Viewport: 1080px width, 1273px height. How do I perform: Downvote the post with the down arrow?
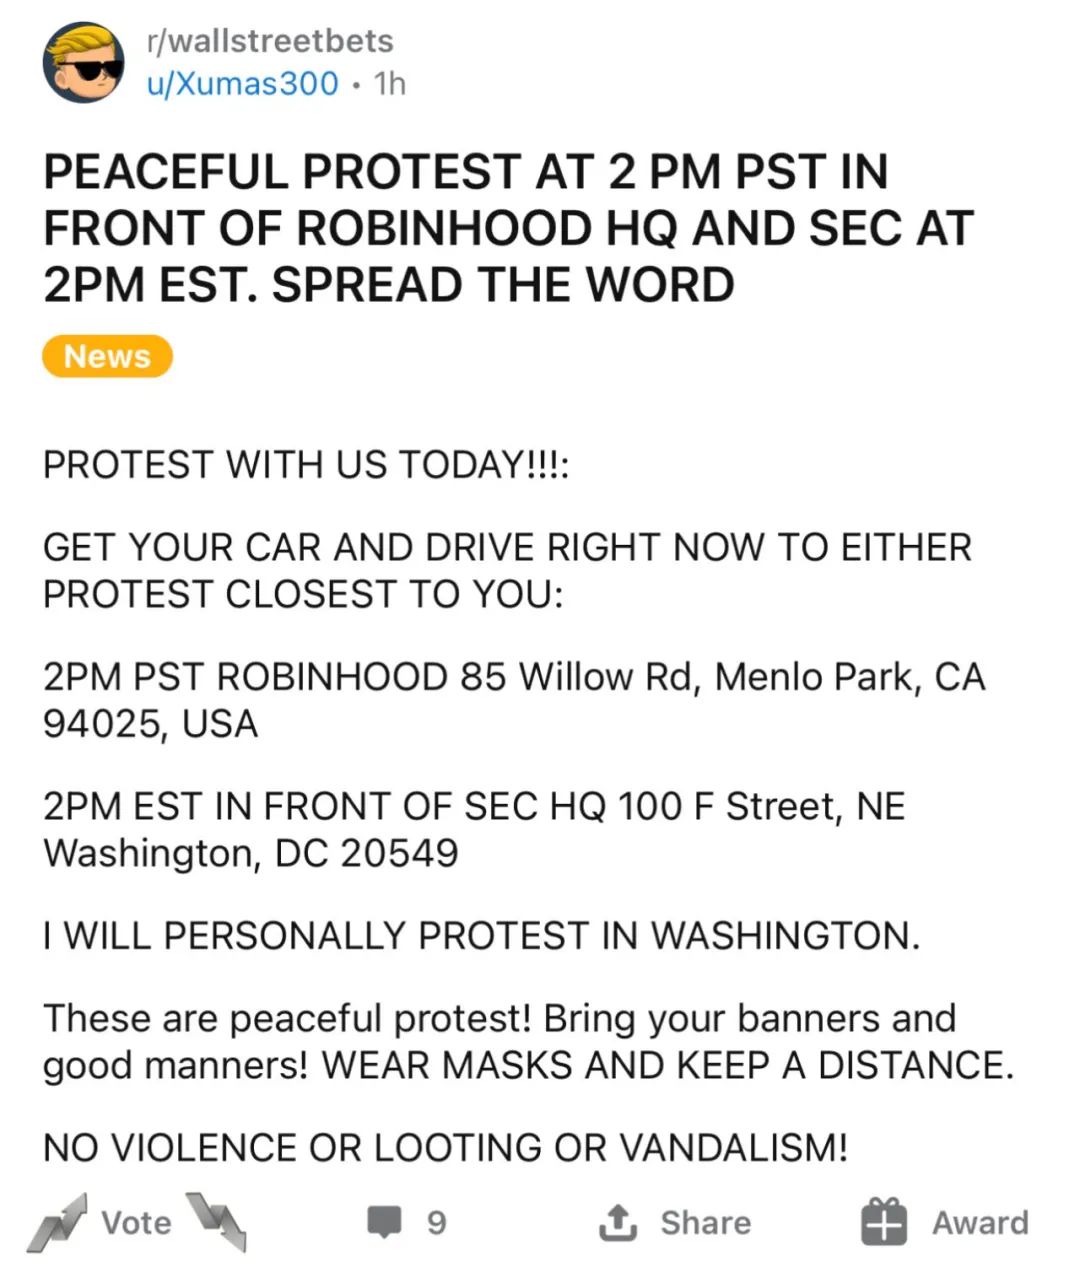(x=216, y=1220)
